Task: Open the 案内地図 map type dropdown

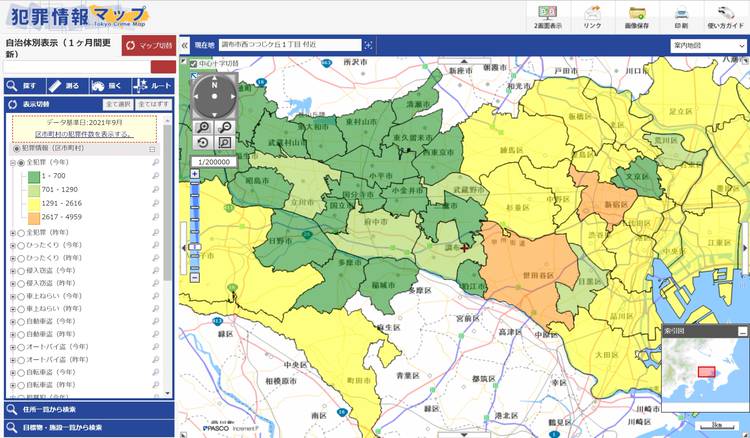Action: (708, 46)
